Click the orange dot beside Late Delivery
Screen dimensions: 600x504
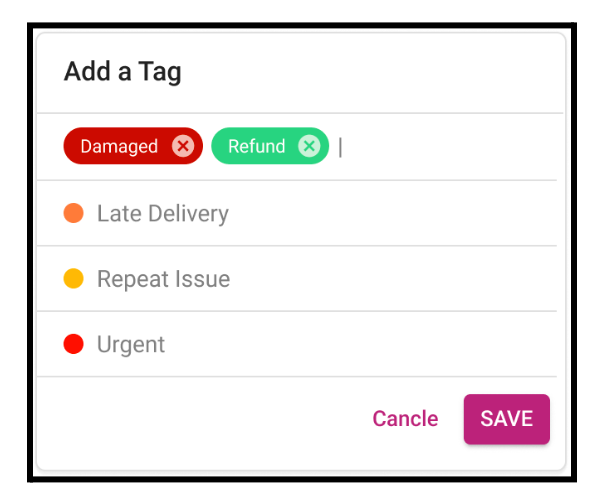(73, 213)
